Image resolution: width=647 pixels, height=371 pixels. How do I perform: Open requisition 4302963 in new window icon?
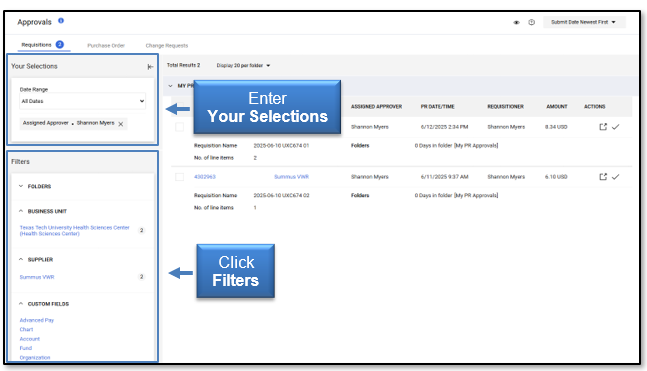pos(603,177)
